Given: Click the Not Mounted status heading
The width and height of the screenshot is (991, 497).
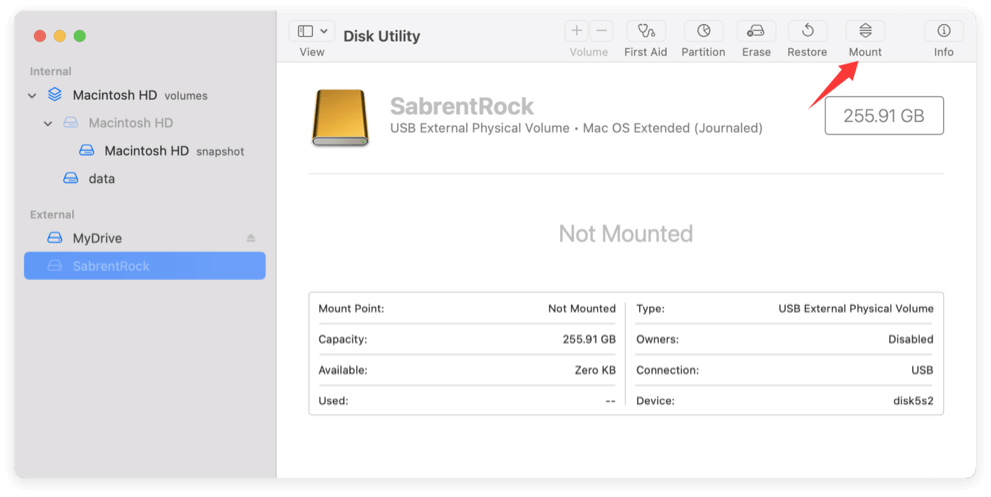Looking at the screenshot, I should click(x=626, y=234).
